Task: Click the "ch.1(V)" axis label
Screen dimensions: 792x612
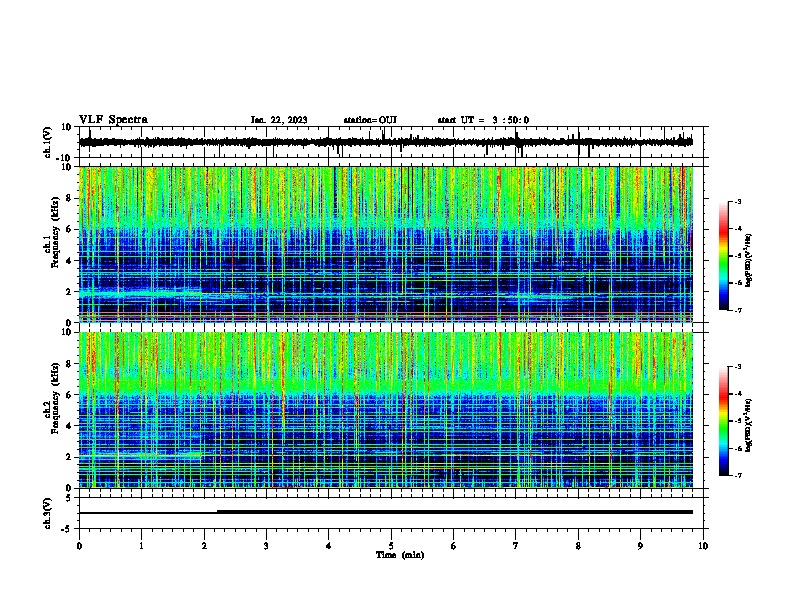Action: pyautogui.click(x=48, y=142)
